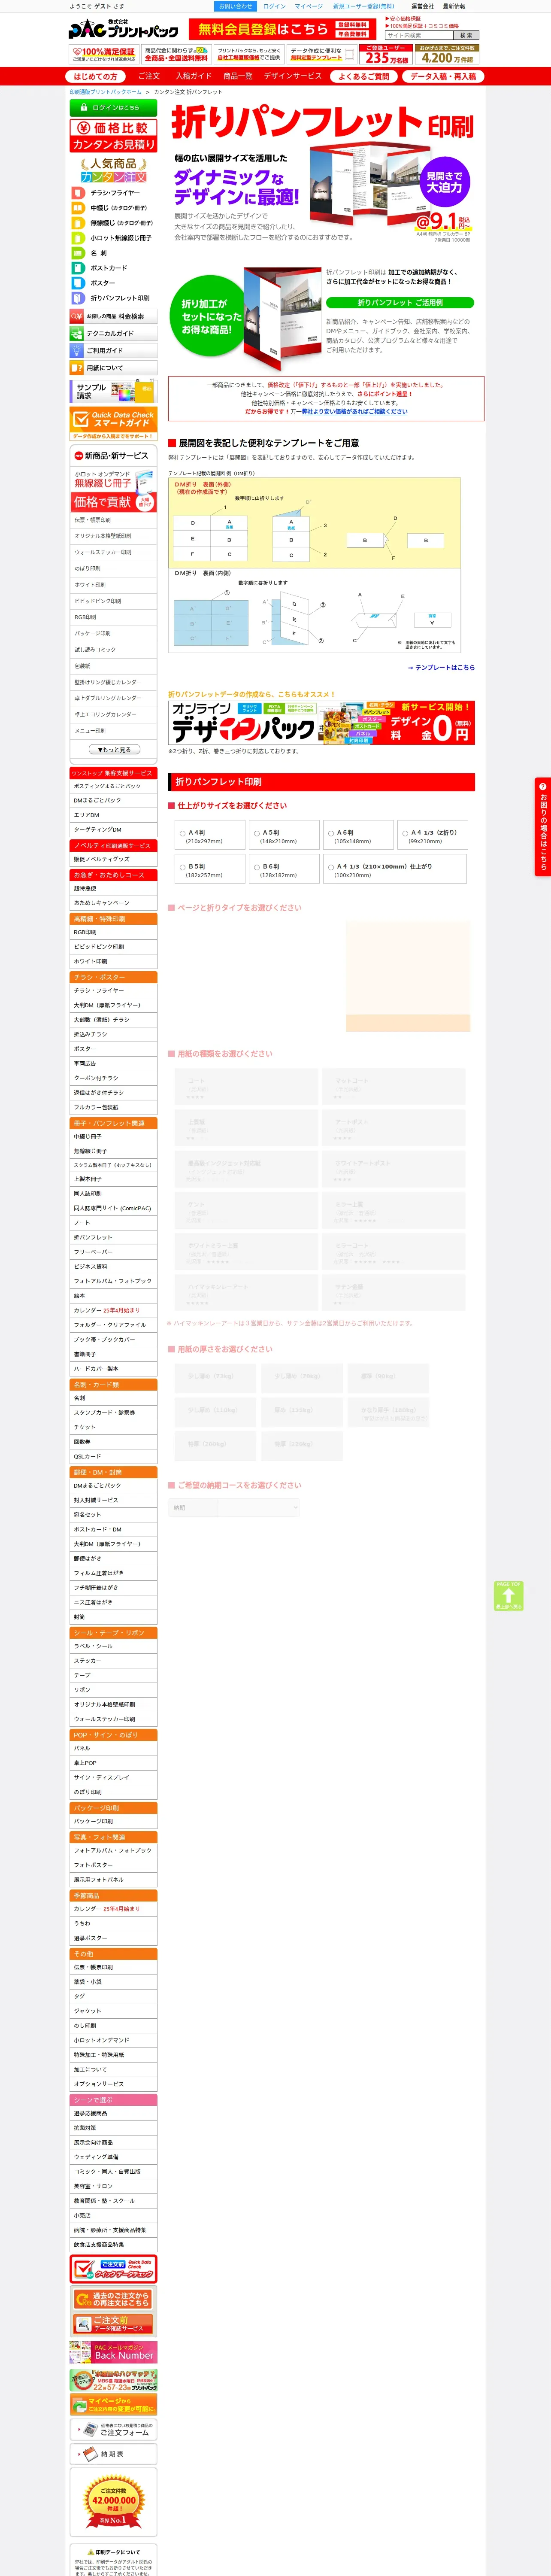Viewport: 551px width, 2576px height.
Task: Click 印刷通販プリントパックホーム breadcrumb link
Action: pyautogui.click(x=105, y=92)
